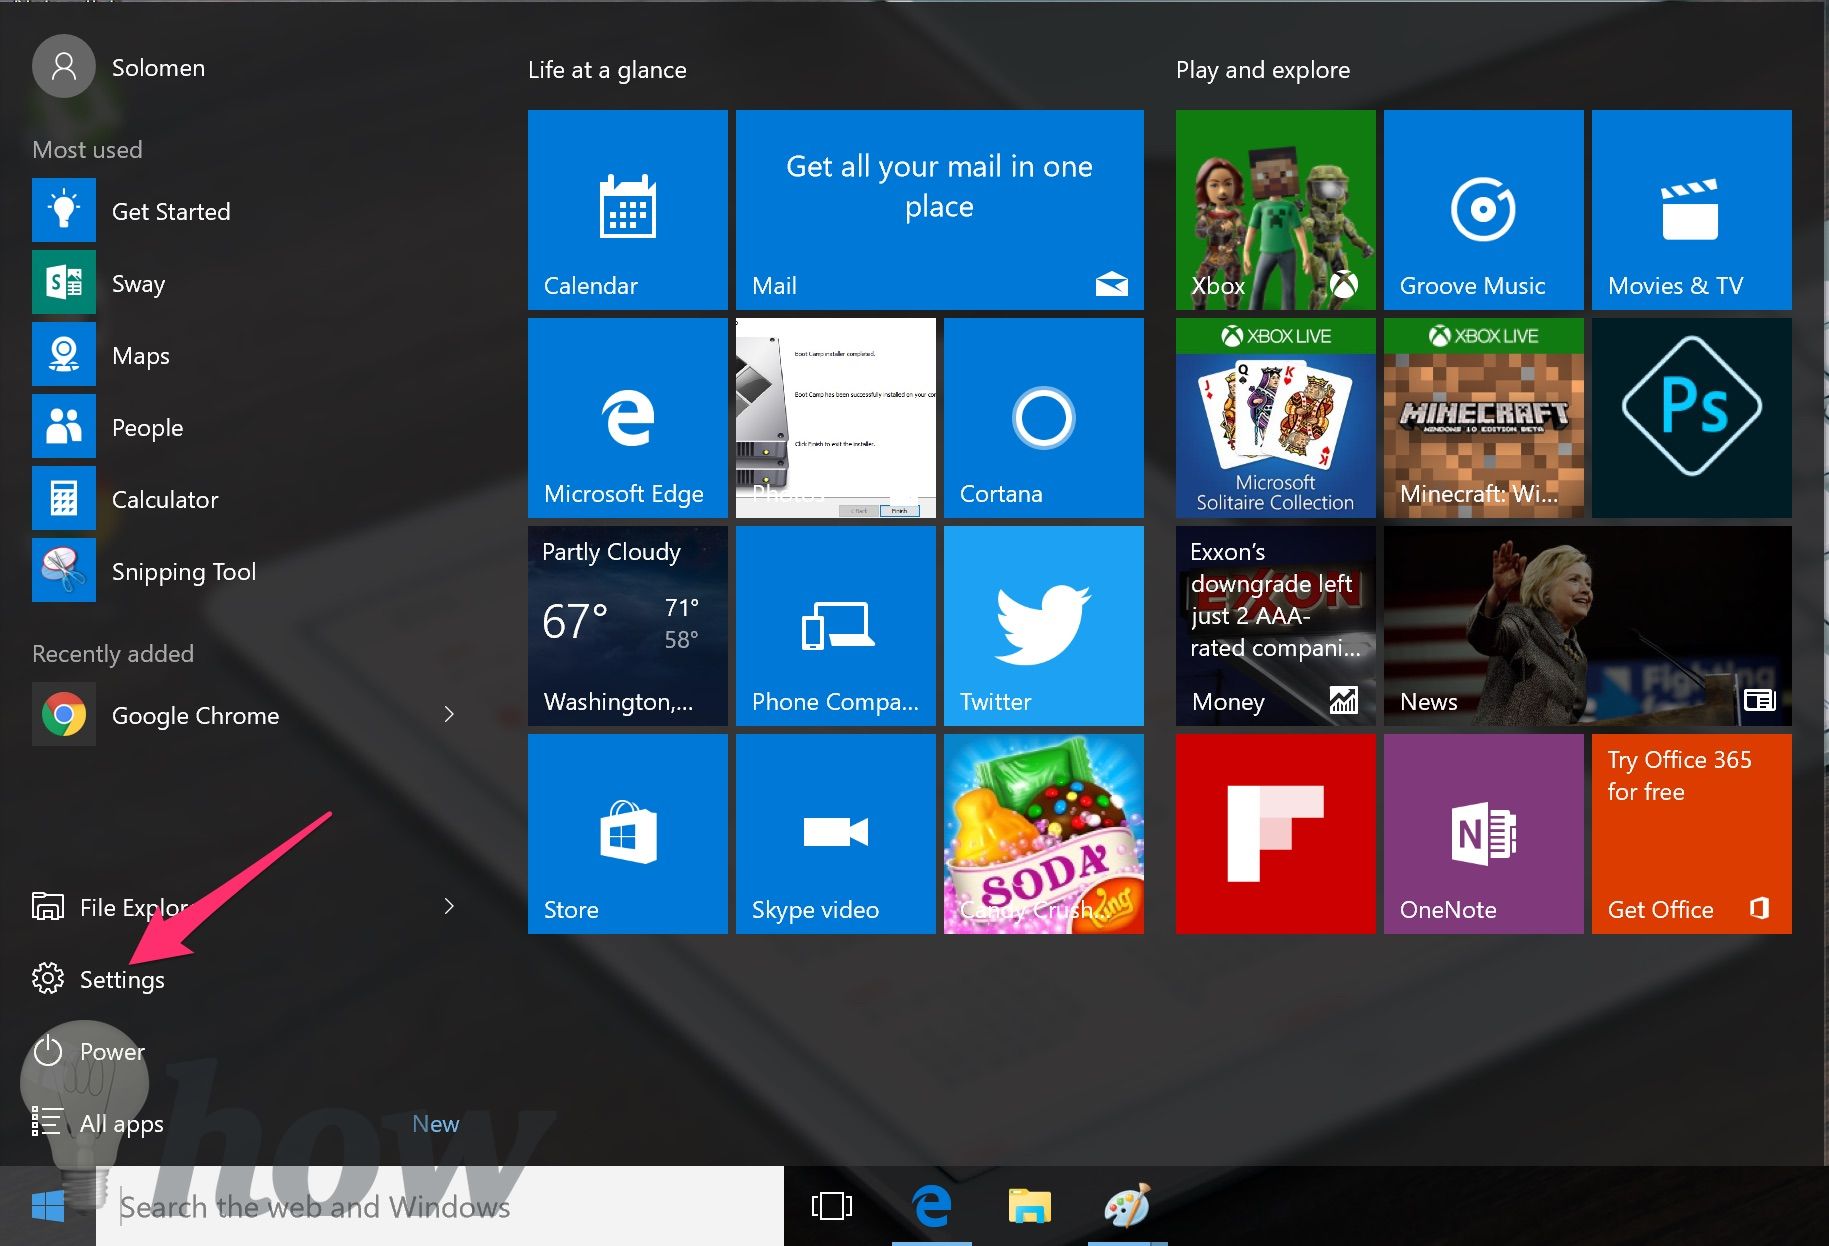Screen dimensions: 1829x1246
Task: Click the Life at a glance group heading
Action: coord(607,70)
